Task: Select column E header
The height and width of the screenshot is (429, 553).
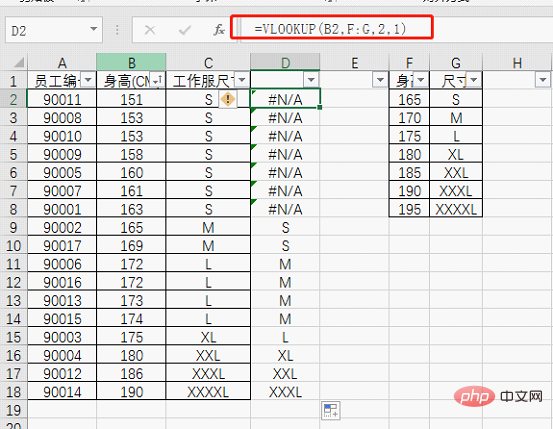Action: click(x=354, y=62)
